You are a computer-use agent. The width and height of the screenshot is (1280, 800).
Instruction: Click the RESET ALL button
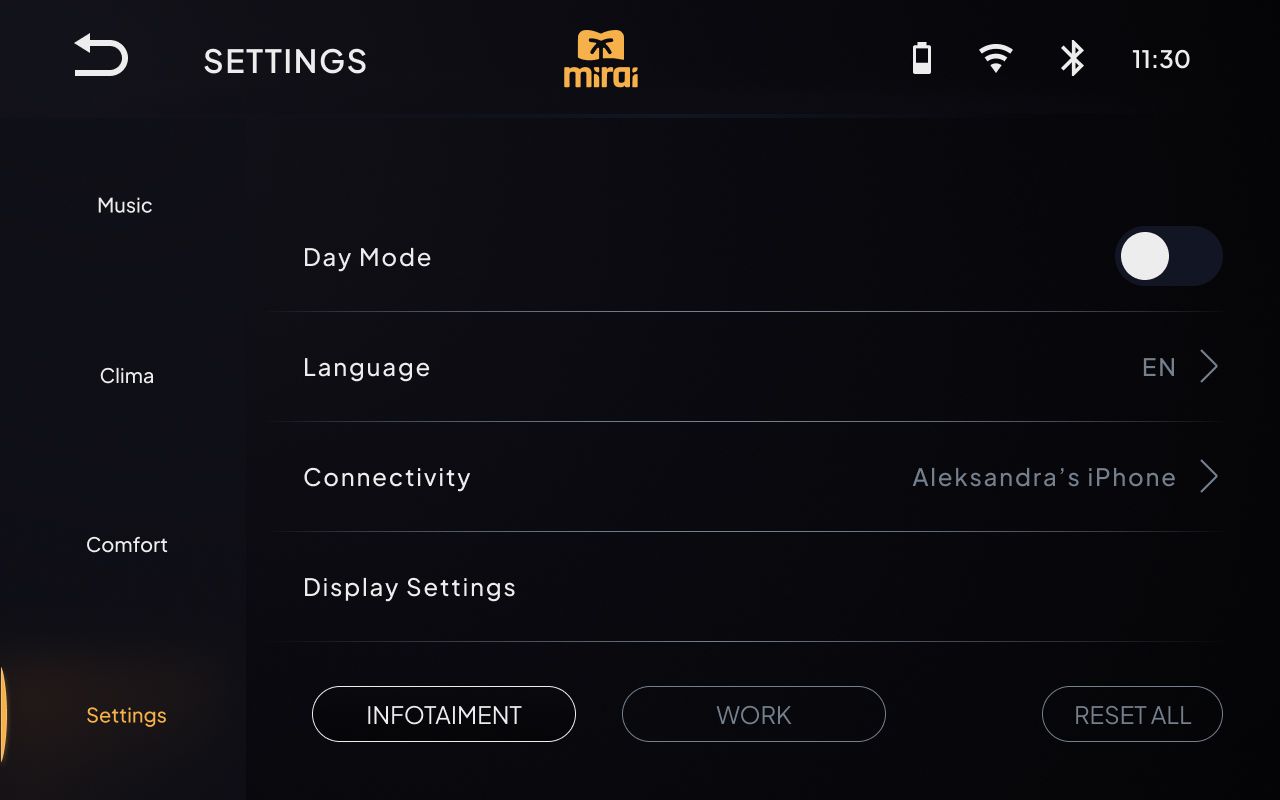pyautogui.click(x=1132, y=714)
